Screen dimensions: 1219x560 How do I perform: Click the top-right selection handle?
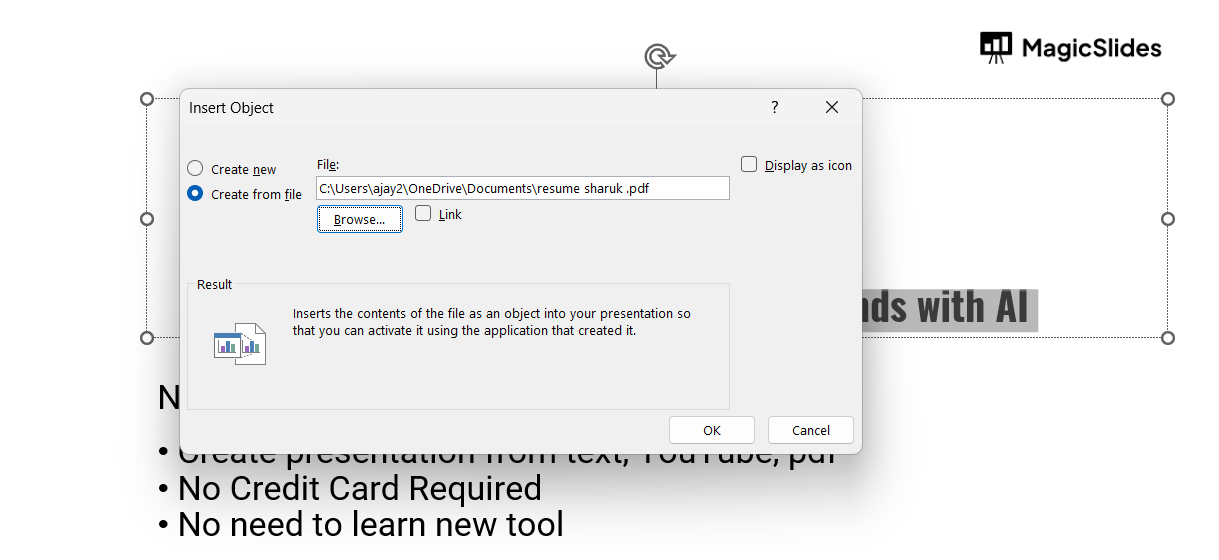point(1168,99)
